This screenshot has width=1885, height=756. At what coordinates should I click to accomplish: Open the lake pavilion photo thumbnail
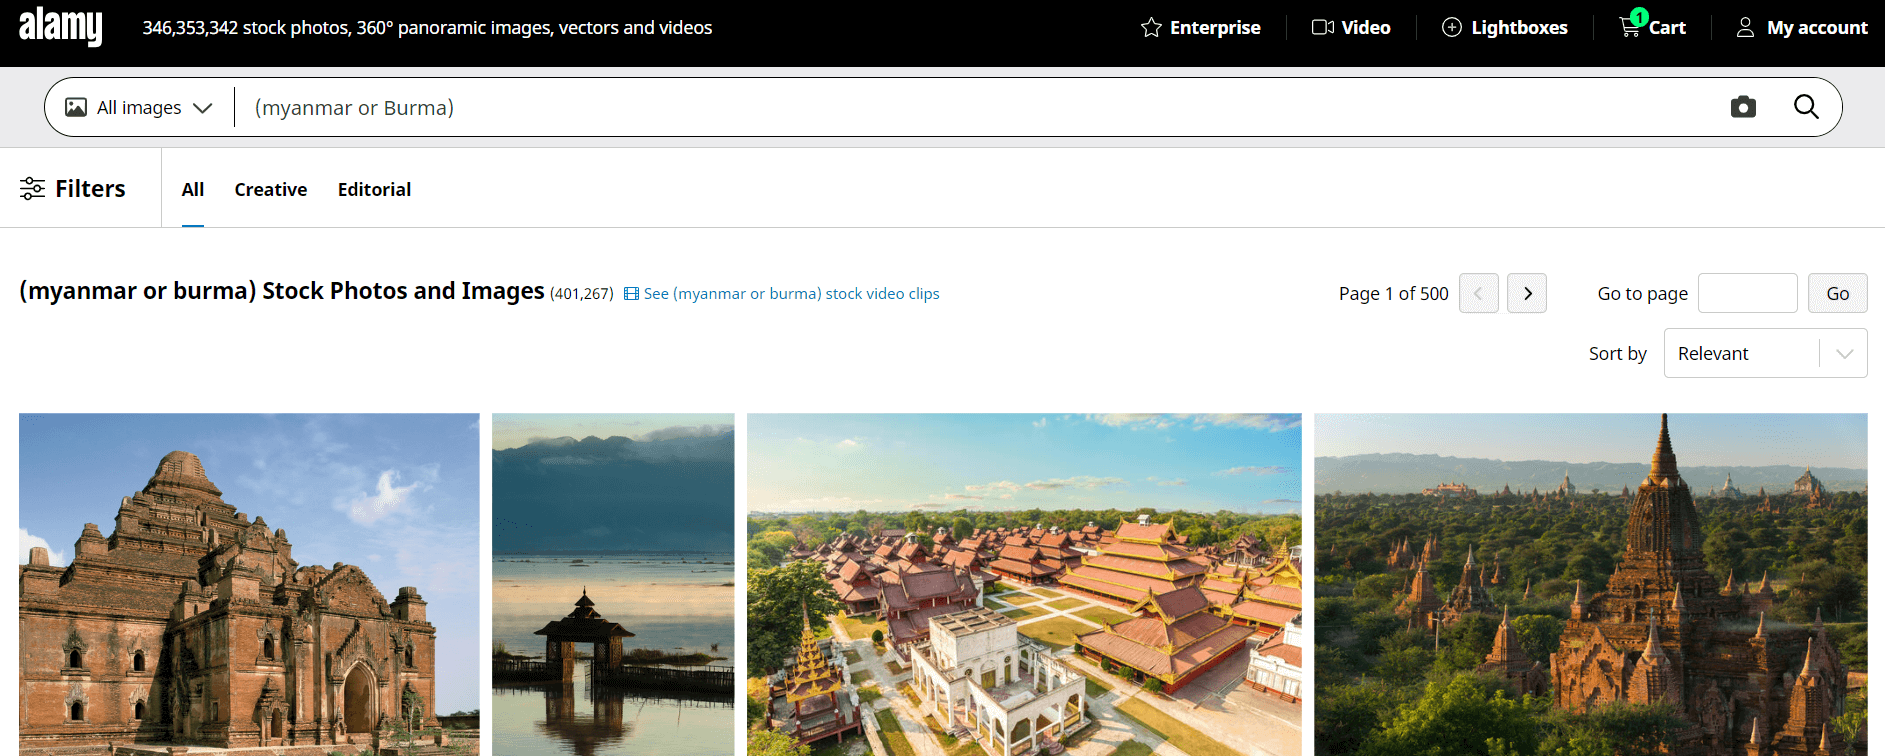click(x=613, y=585)
